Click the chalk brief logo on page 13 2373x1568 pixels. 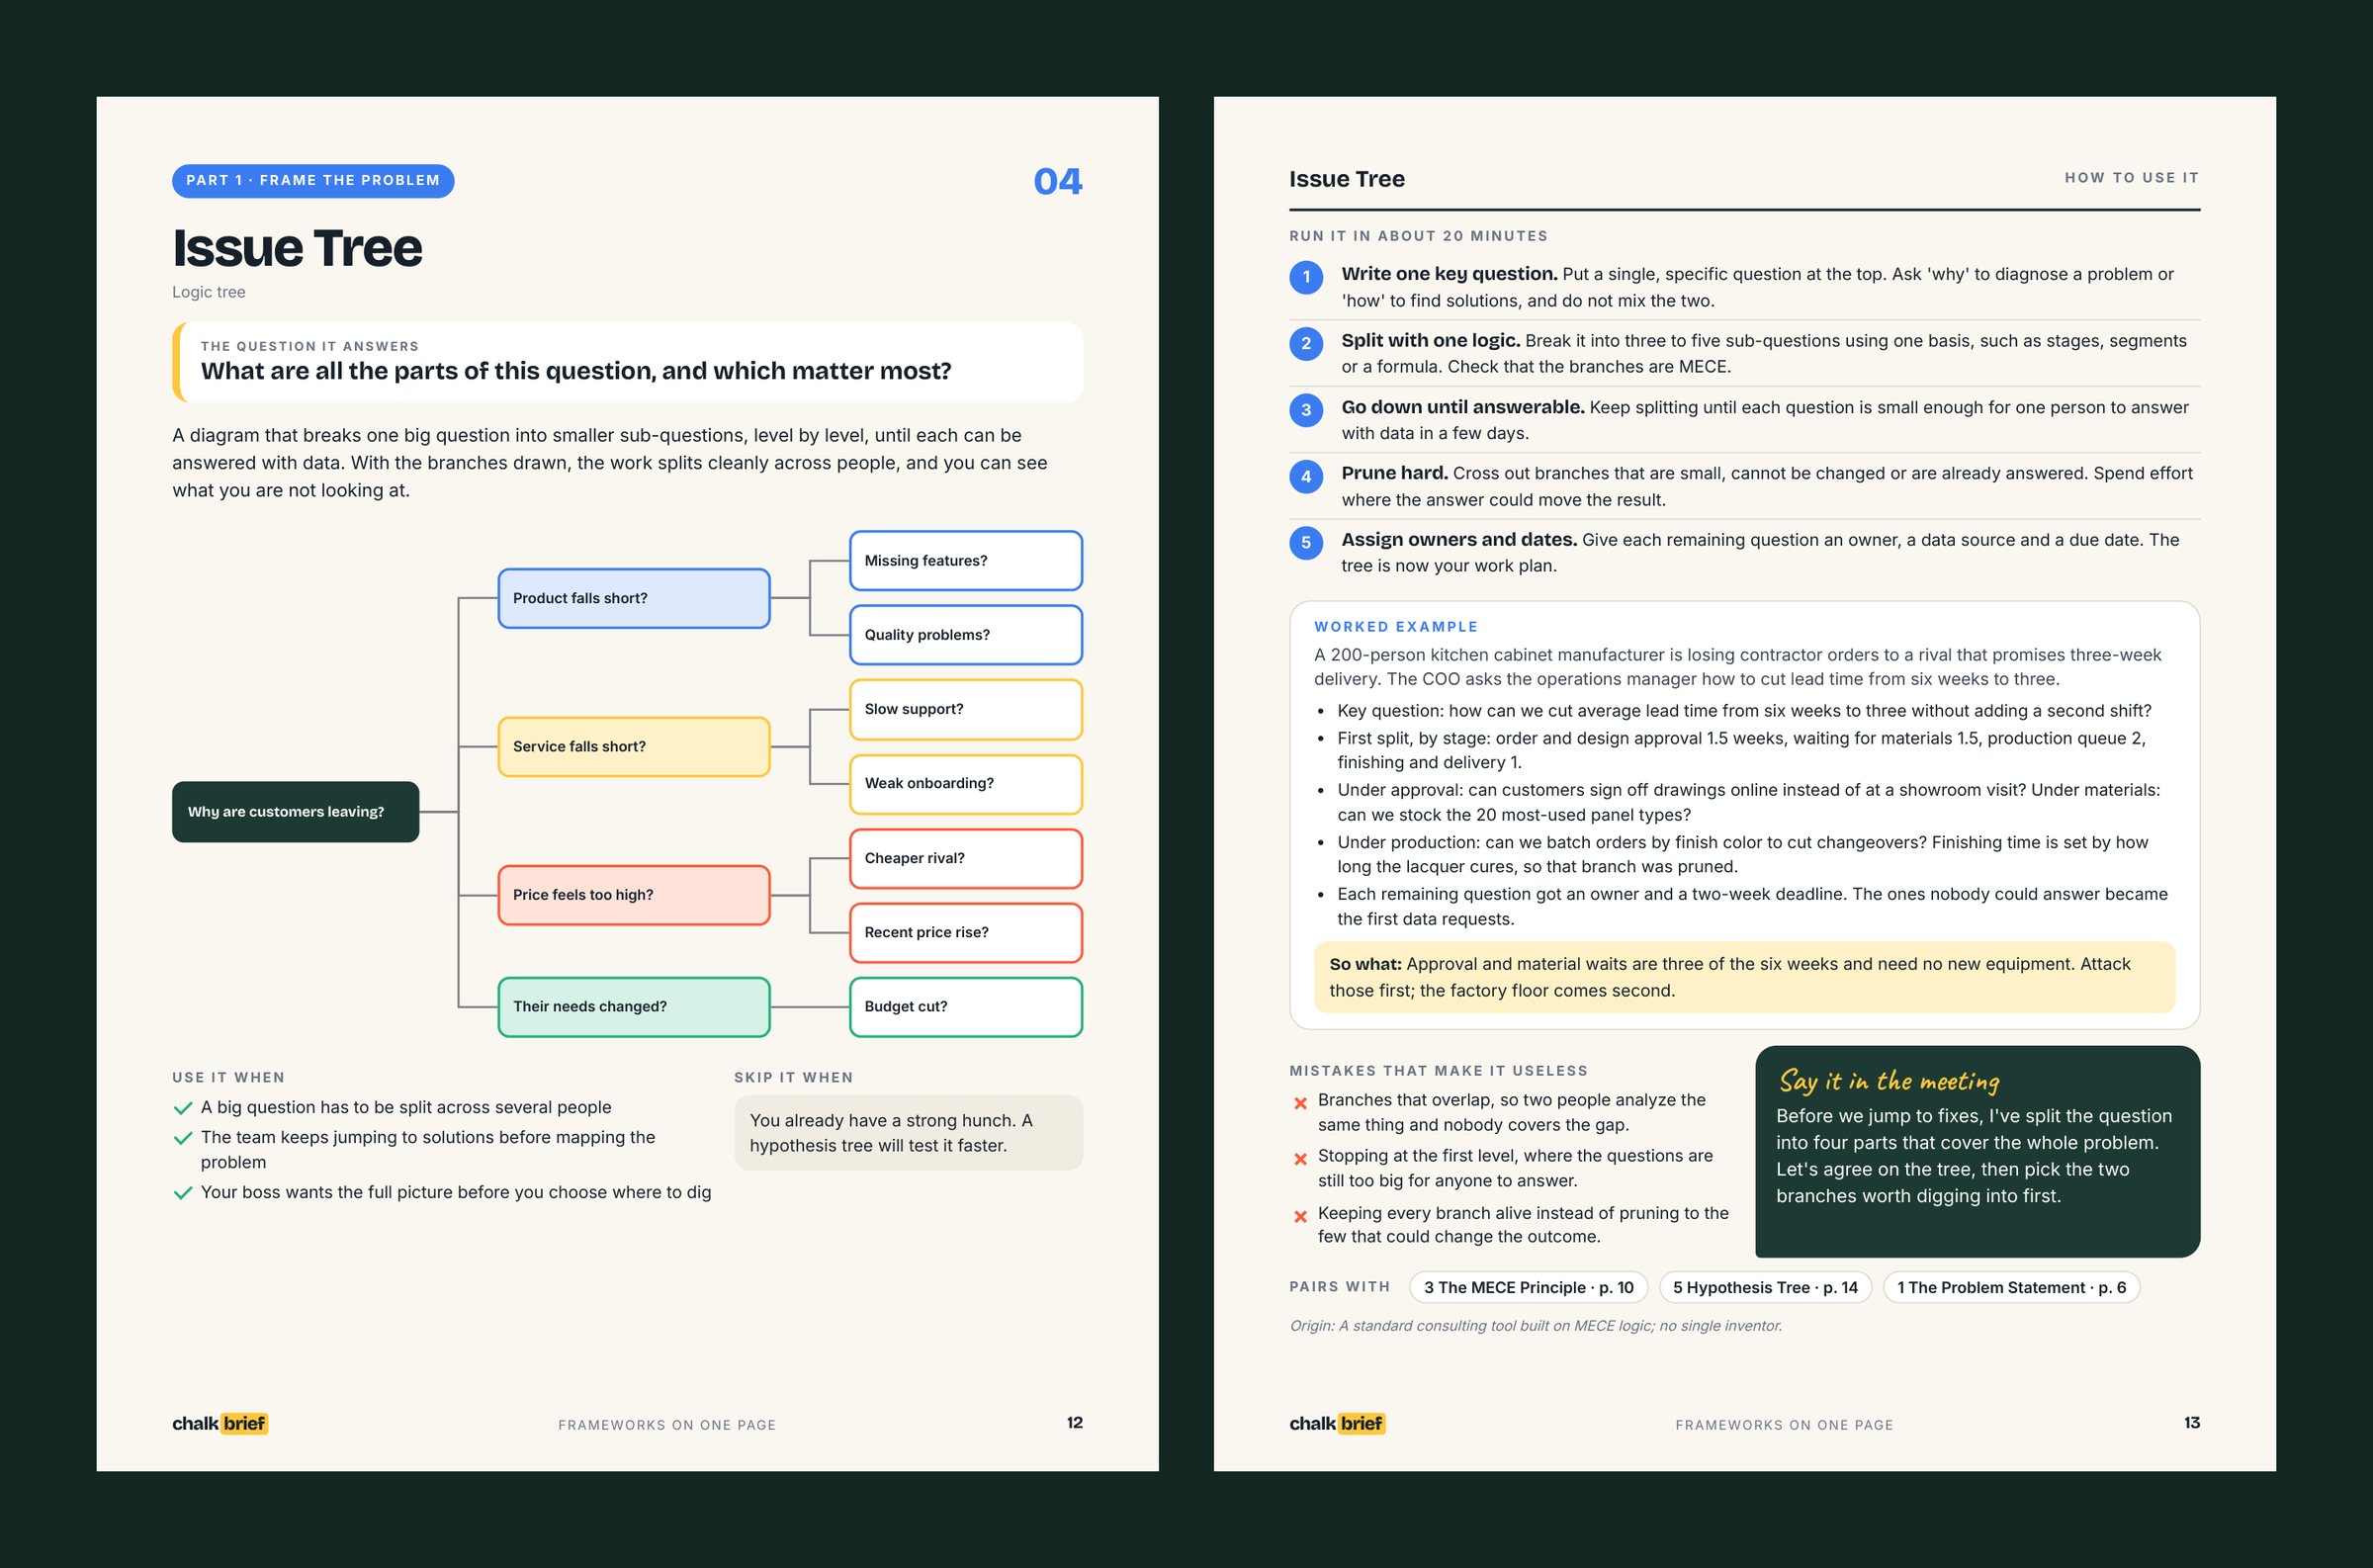[x=1337, y=1423]
